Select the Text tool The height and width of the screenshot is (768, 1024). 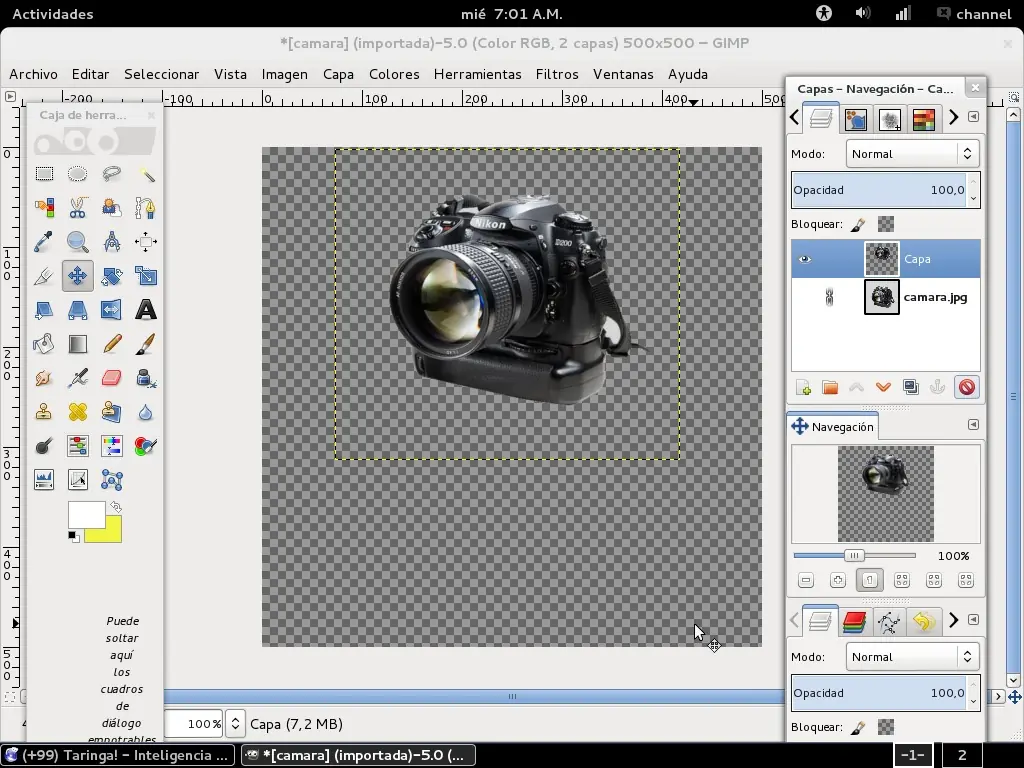pos(146,310)
